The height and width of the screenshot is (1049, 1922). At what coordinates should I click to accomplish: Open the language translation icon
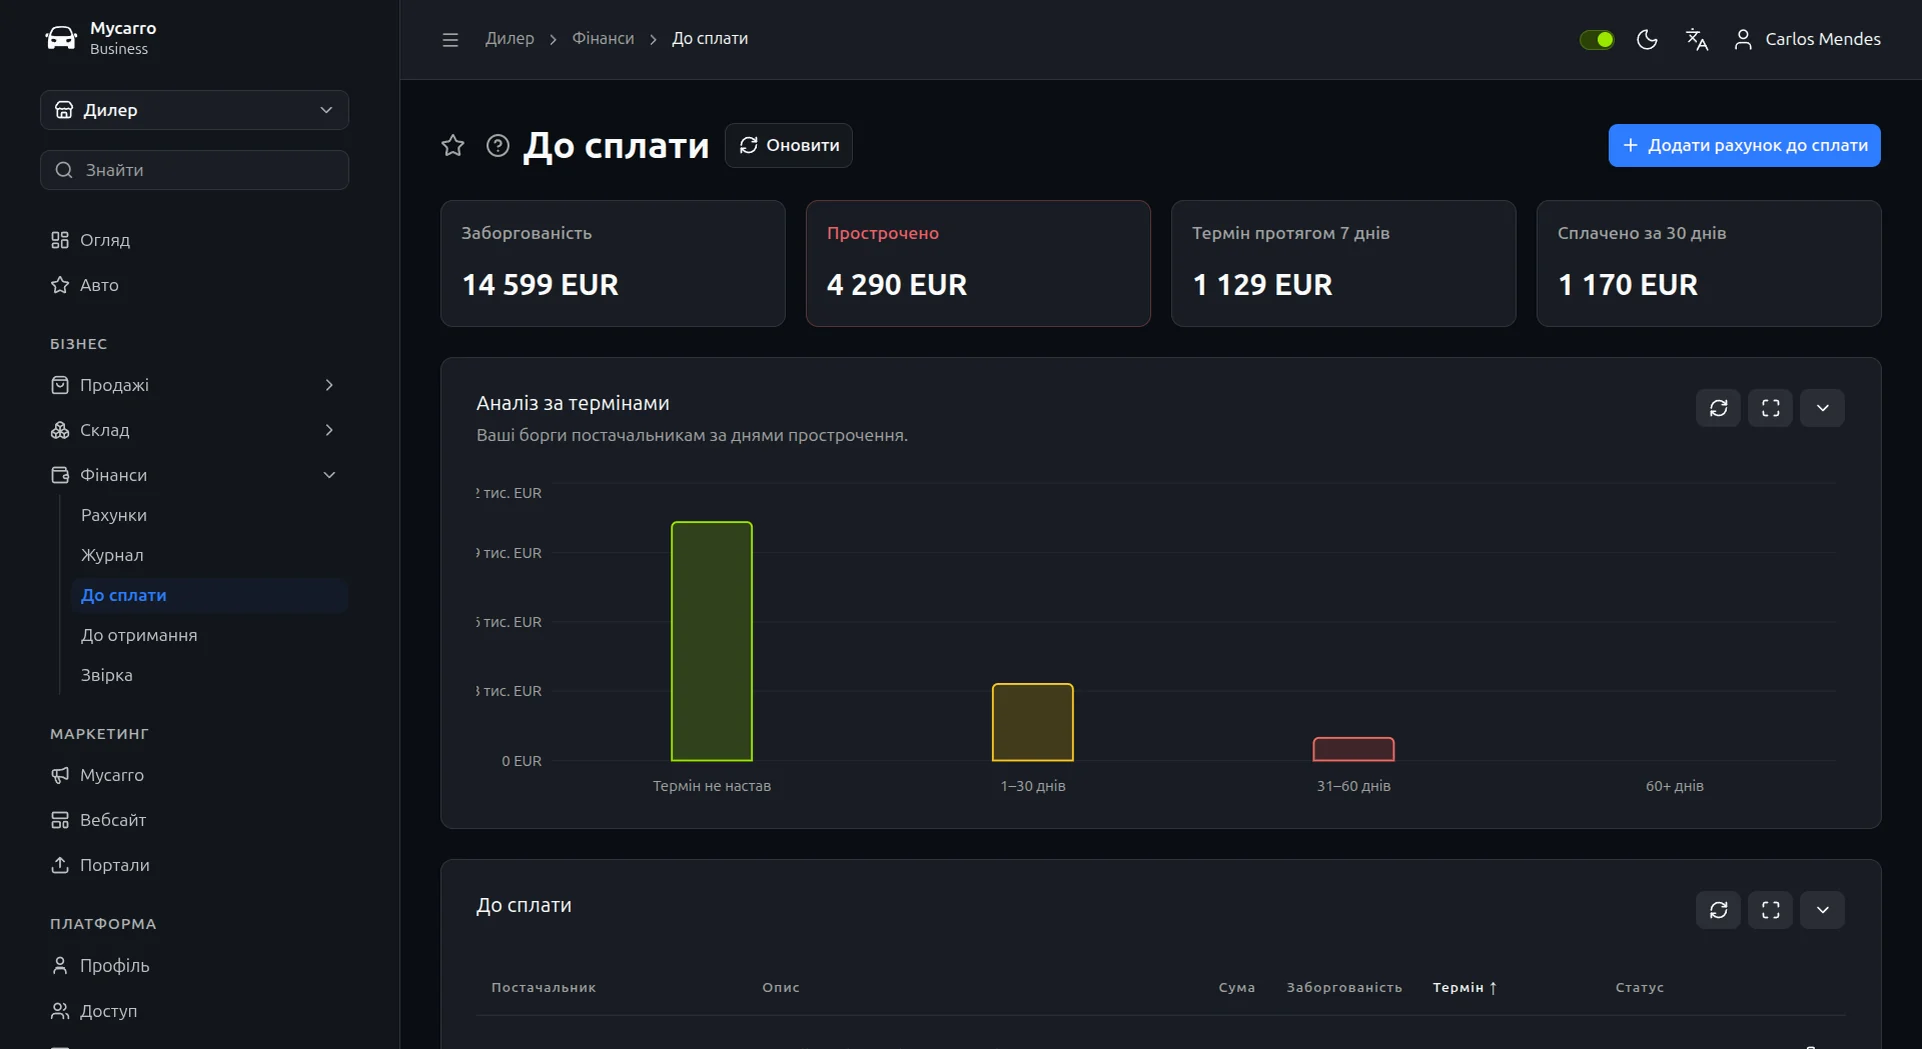[x=1697, y=39]
